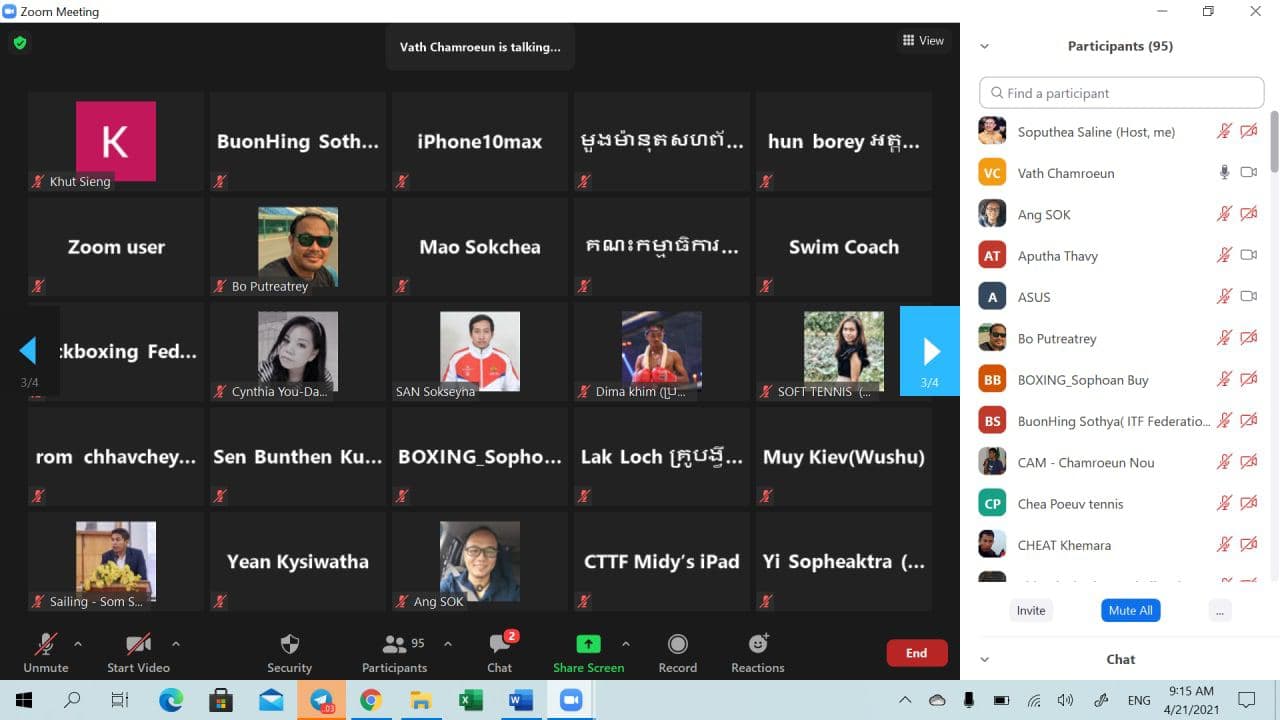Open the View layout menu
This screenshot has width=1280, height=720.
923,41
